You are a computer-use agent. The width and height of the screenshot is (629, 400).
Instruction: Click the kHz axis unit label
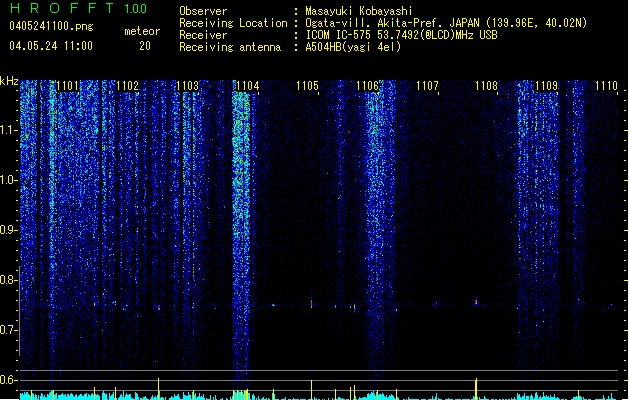pos(9,81)
